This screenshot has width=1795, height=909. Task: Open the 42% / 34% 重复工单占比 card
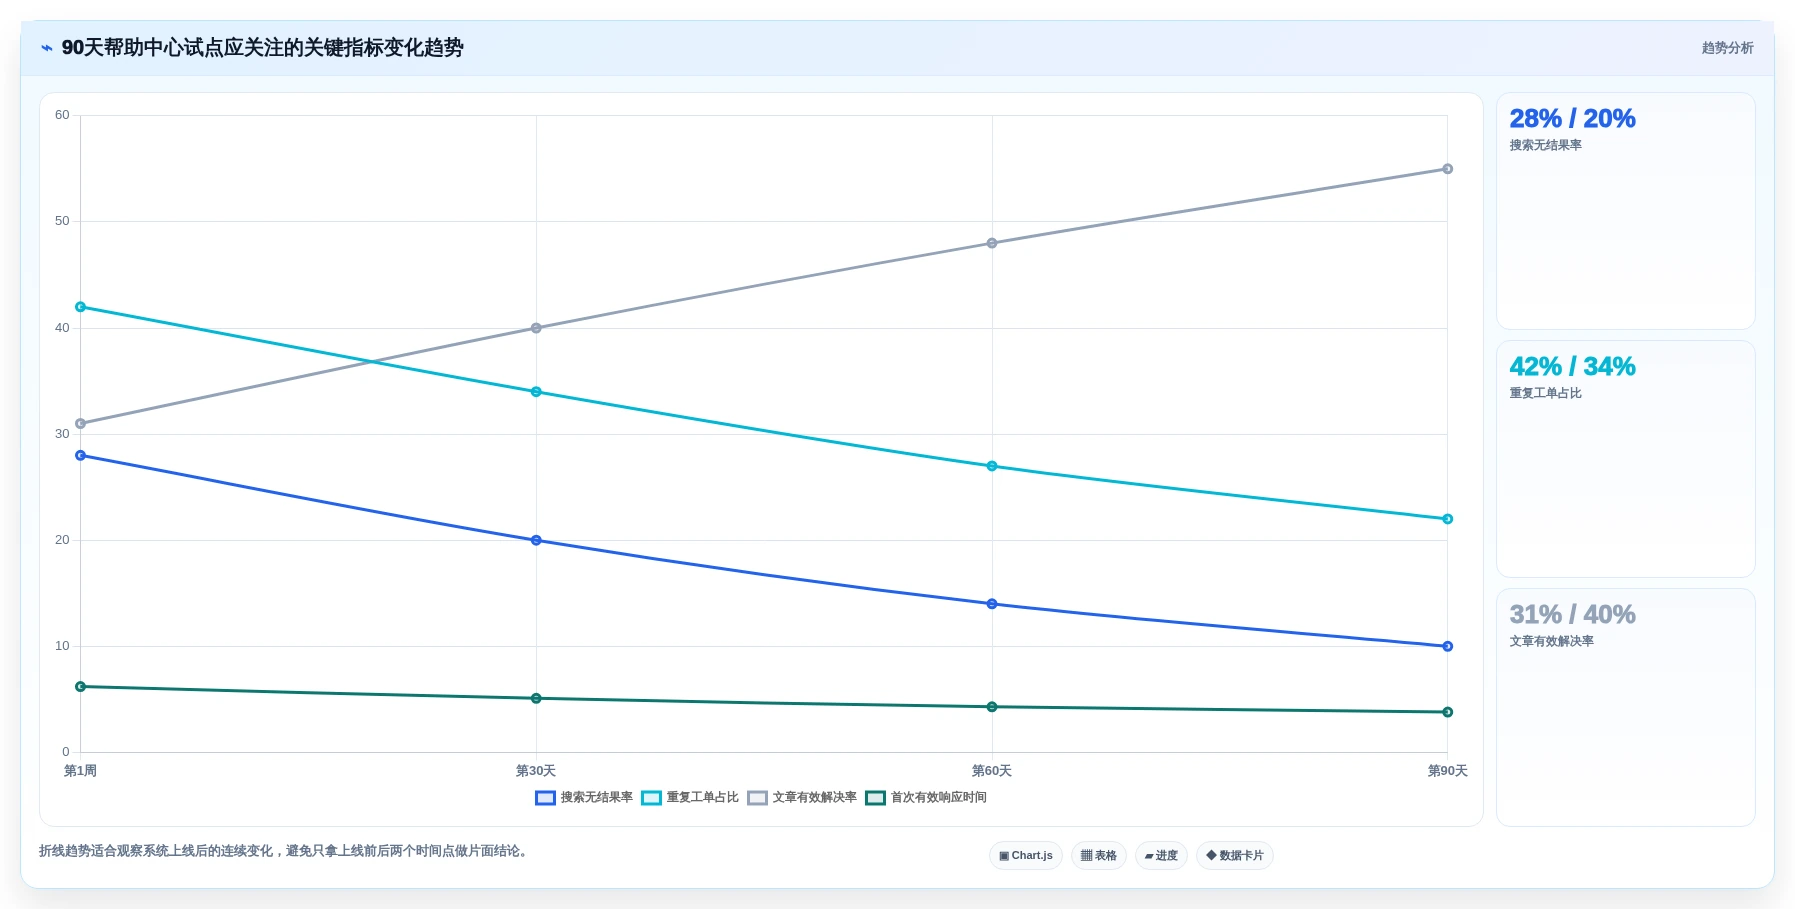coord(1626,459)
